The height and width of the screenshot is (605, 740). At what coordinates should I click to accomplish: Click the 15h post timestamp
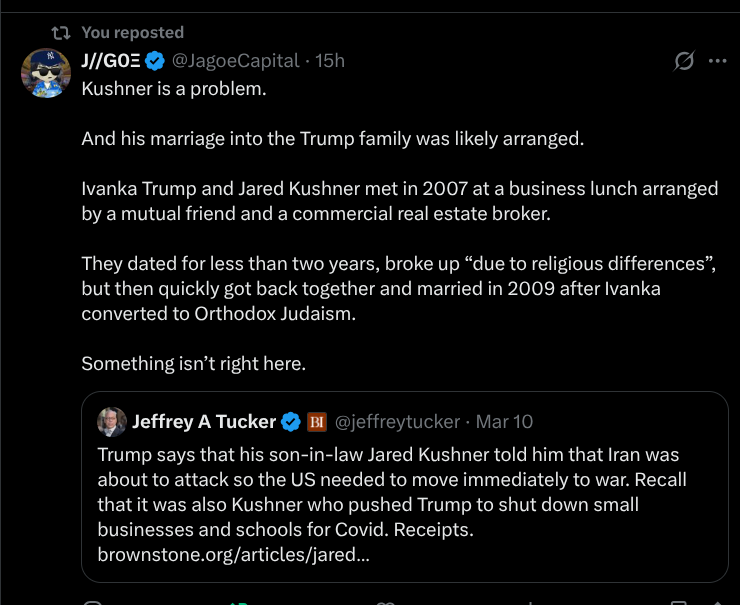[x=330, y=61]
